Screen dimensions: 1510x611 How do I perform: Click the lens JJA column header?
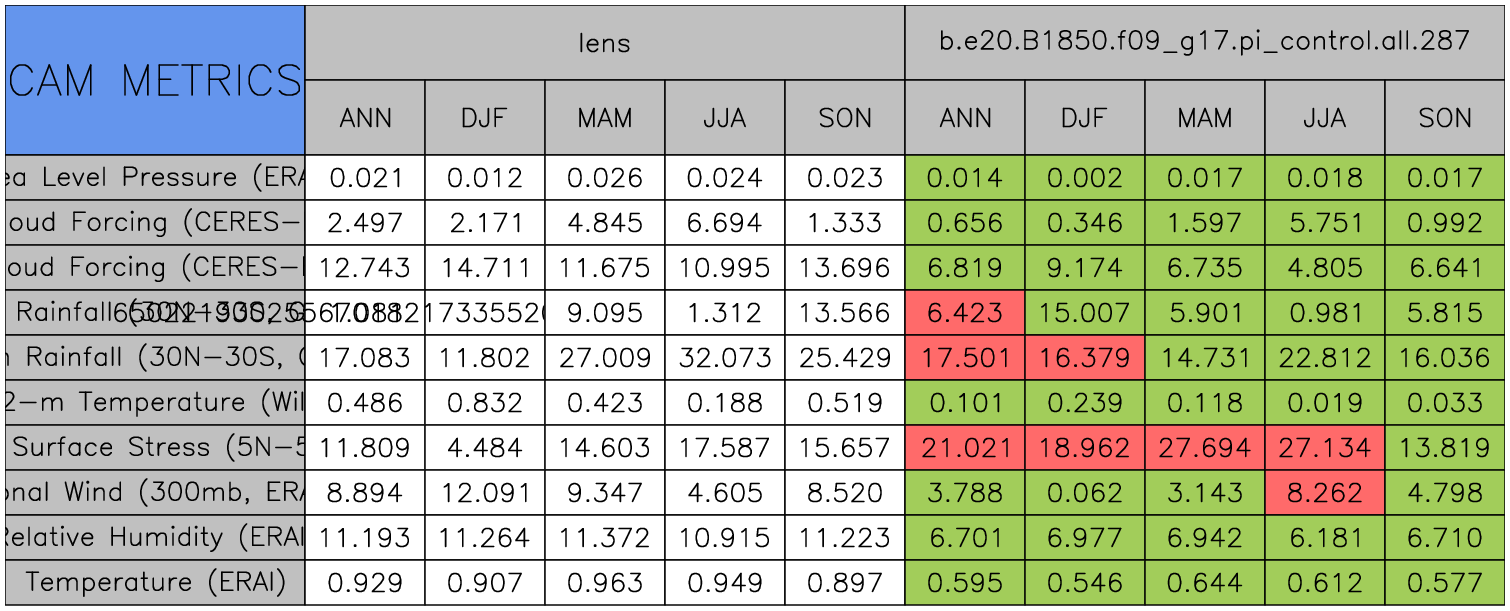point(724,118)
